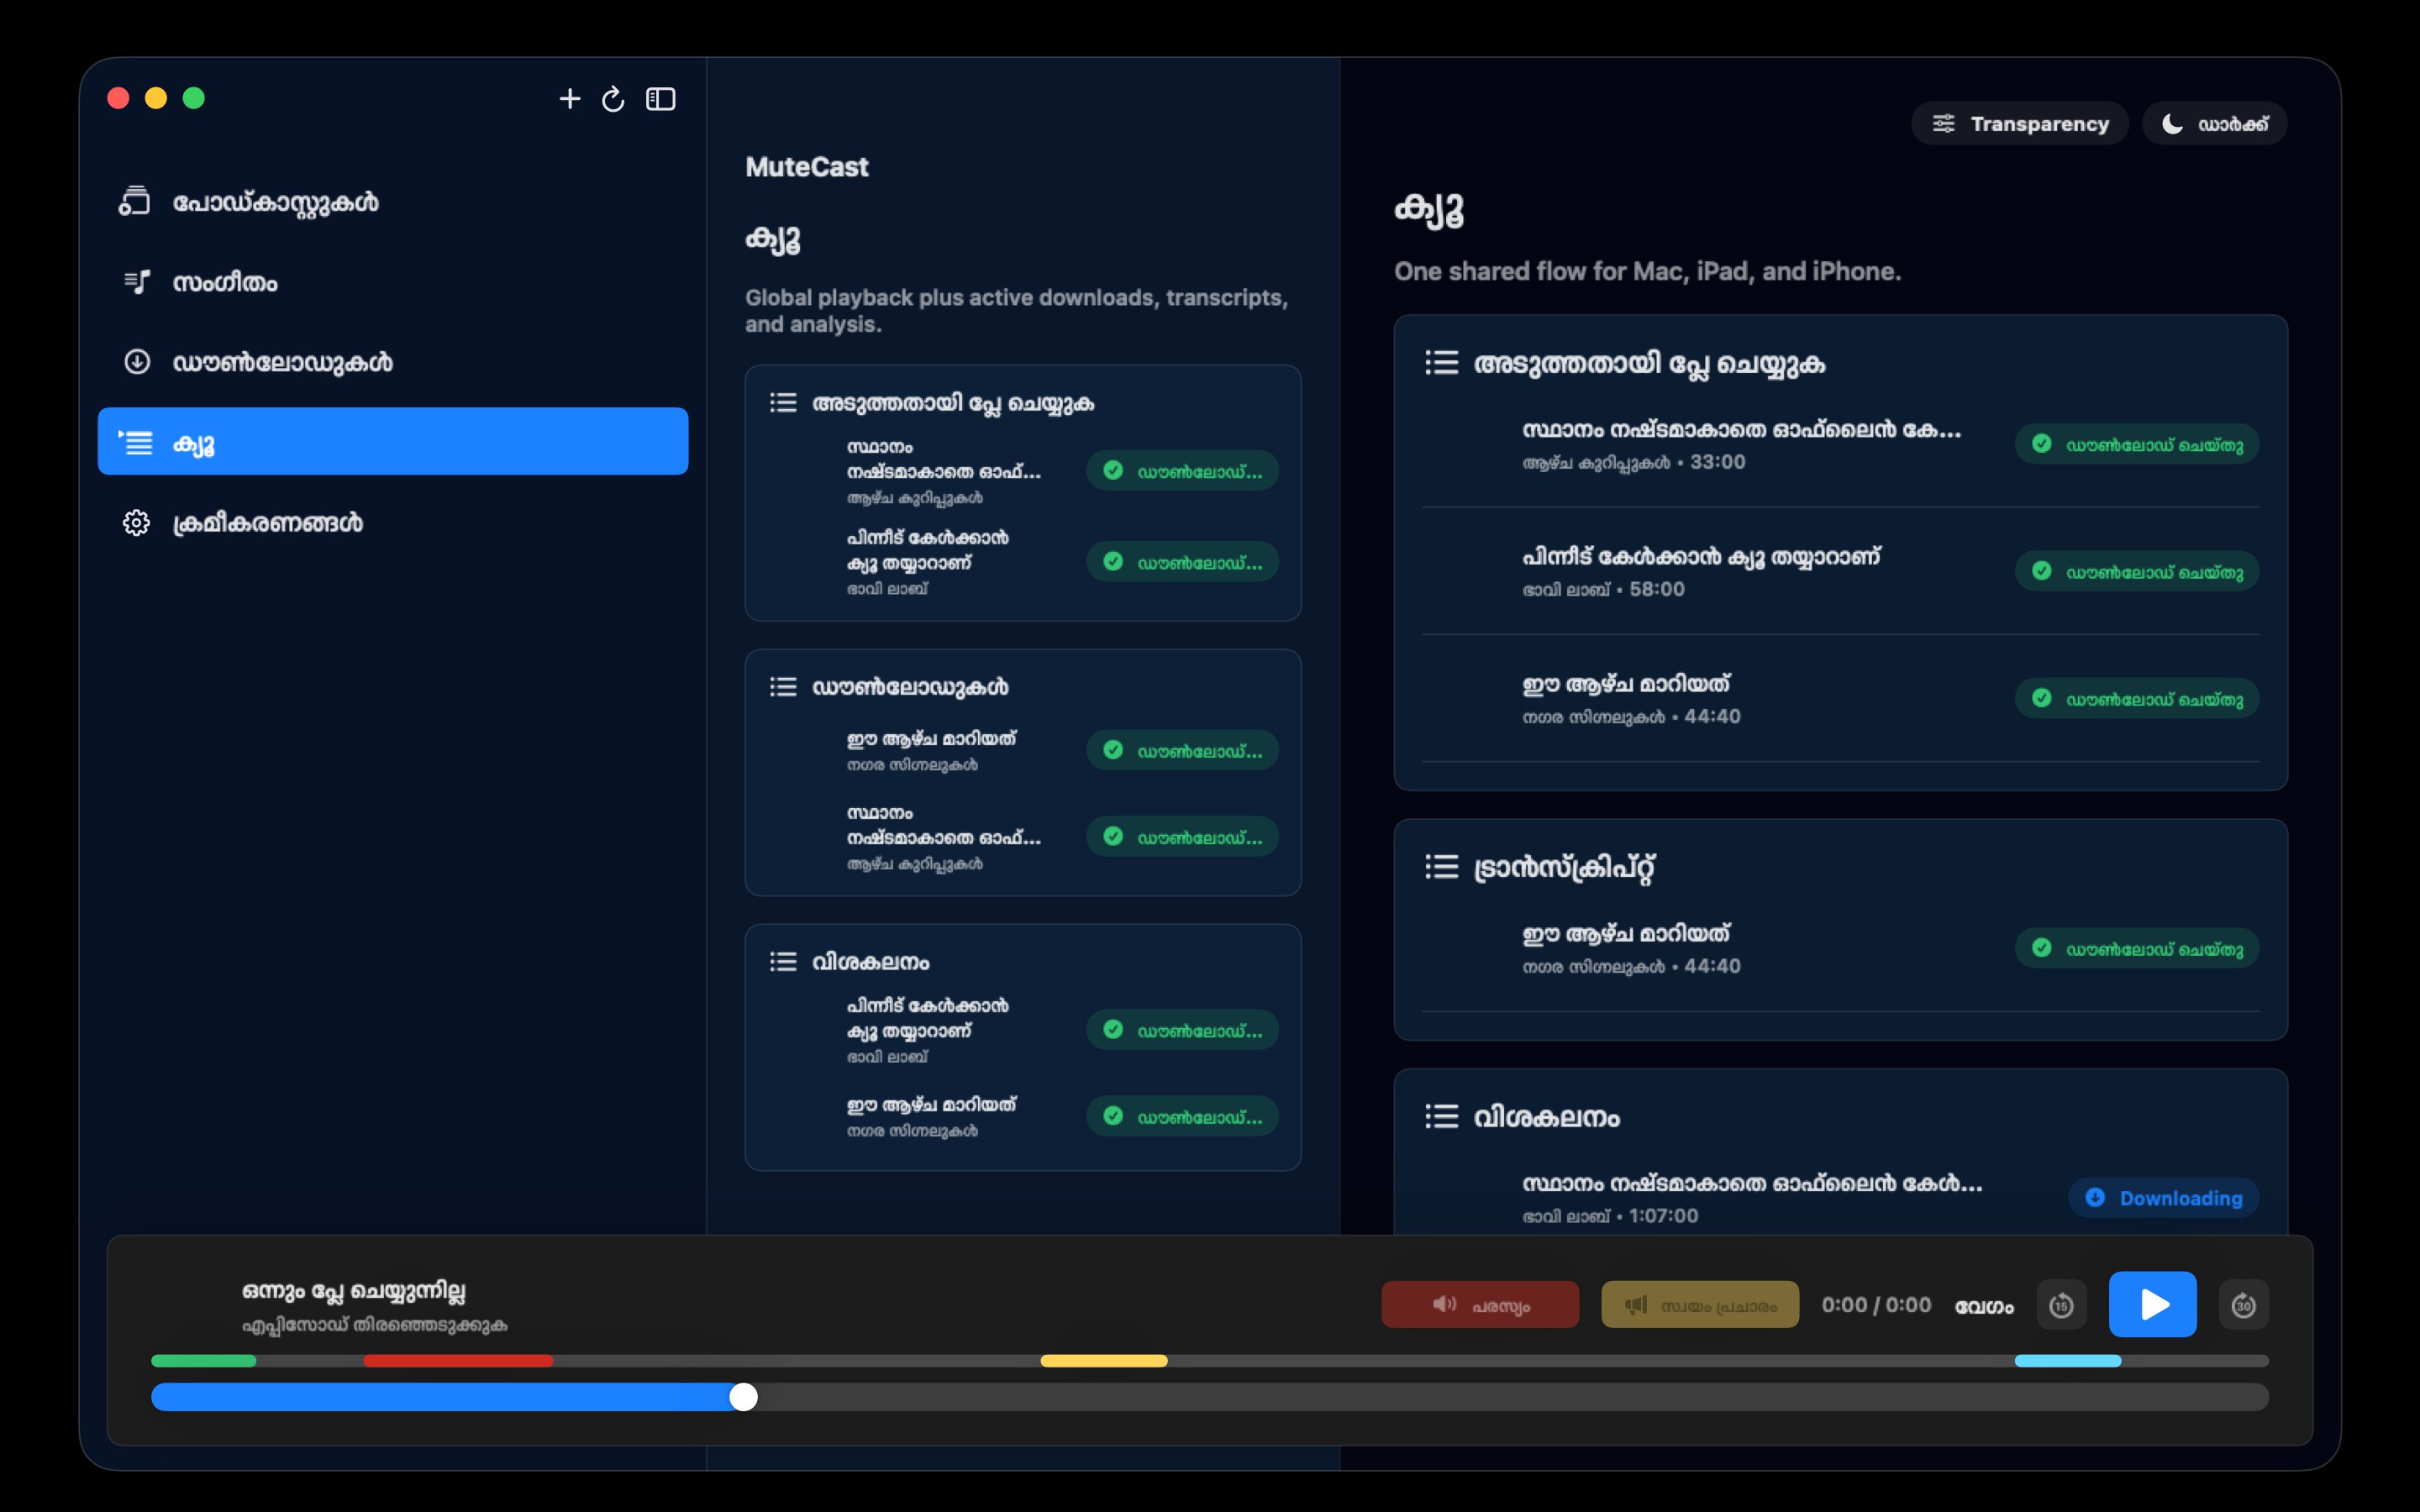Screen dimensions: 2420x1512
Task: Click list icon beside middle-panel വിശകലനം heading
Action: pos(783,961)
